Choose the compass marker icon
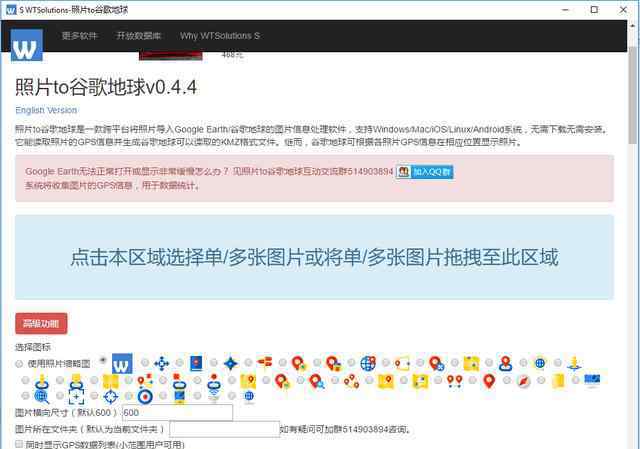 523,382
